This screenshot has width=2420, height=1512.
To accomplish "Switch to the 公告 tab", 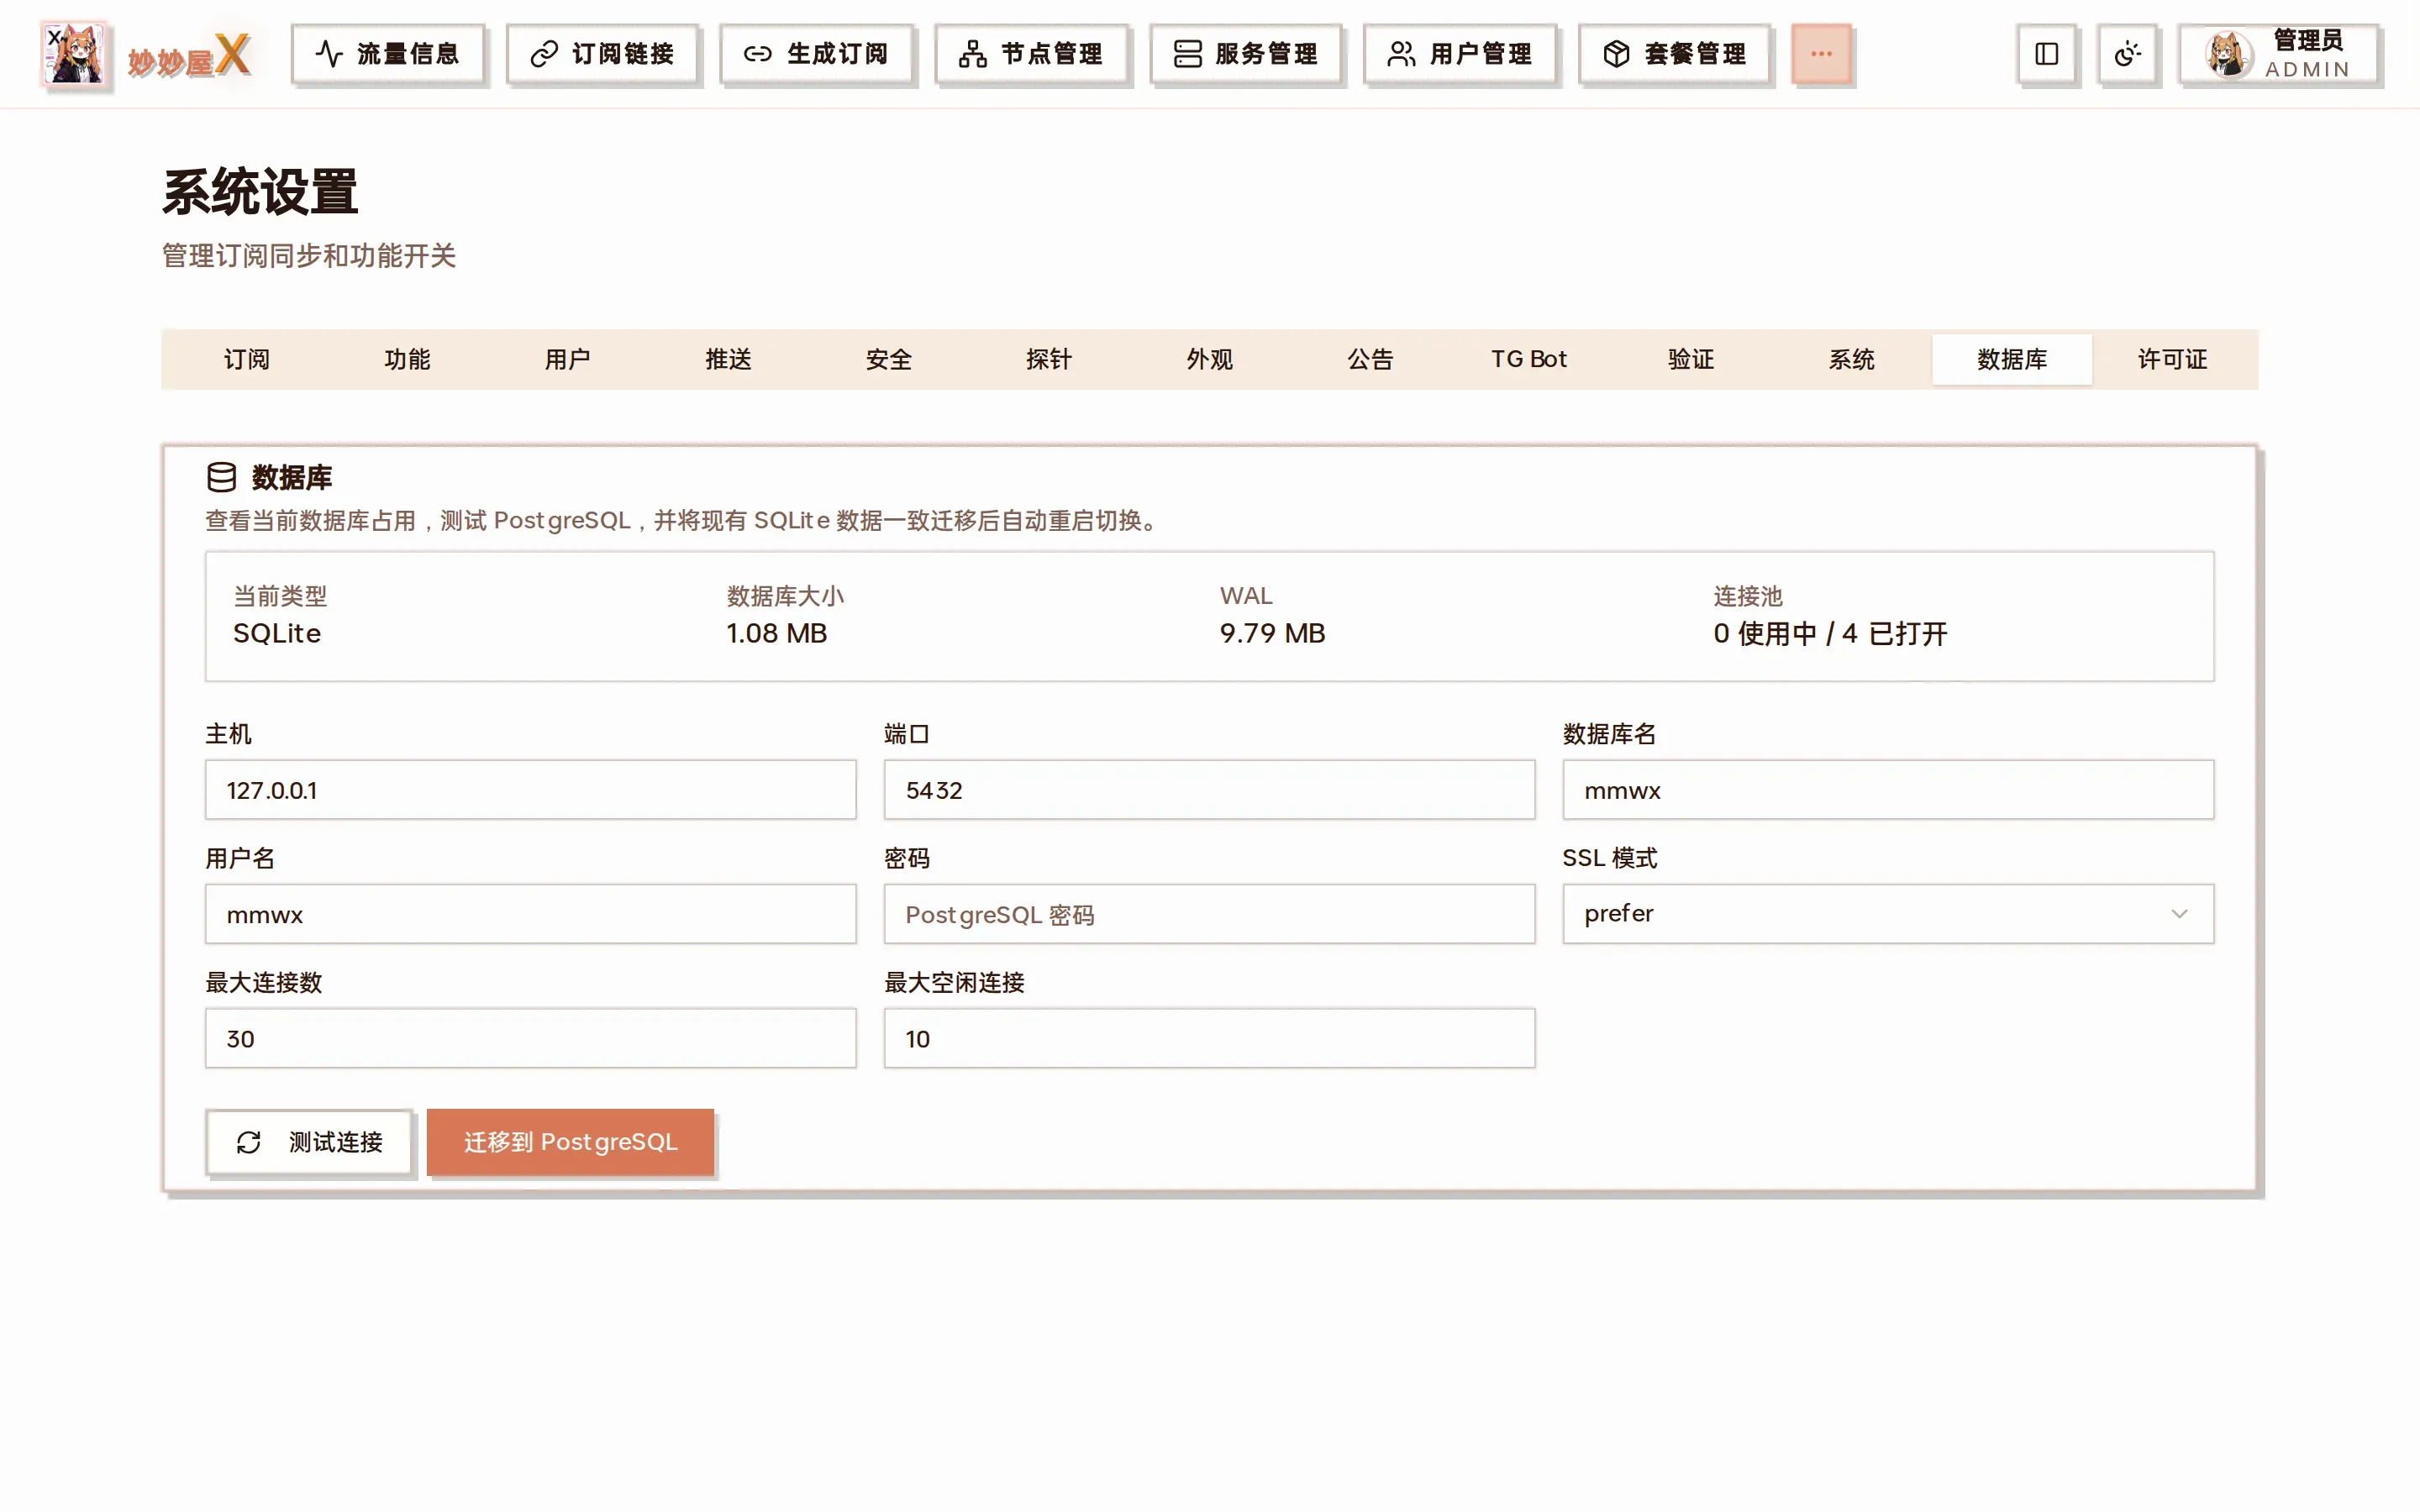I will [x=1370, y=359].
